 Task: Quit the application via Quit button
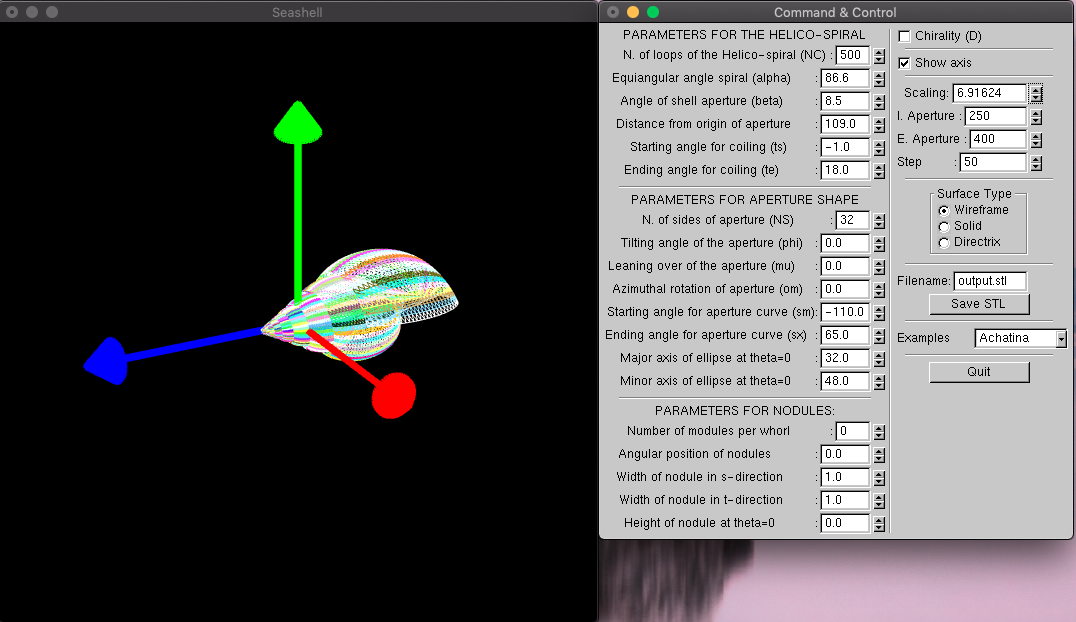tap(979, 371)
